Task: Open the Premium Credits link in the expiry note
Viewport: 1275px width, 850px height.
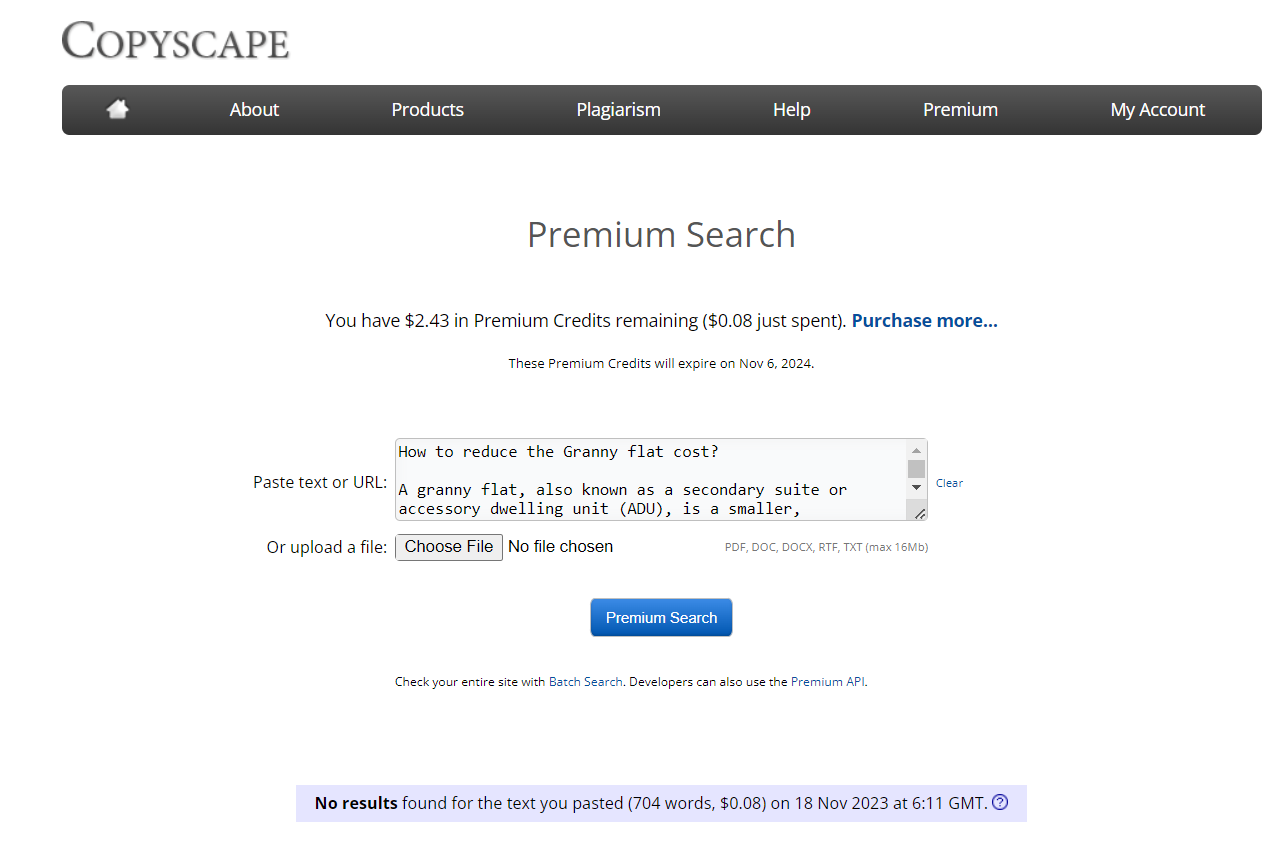Action: tap(598, 364)
